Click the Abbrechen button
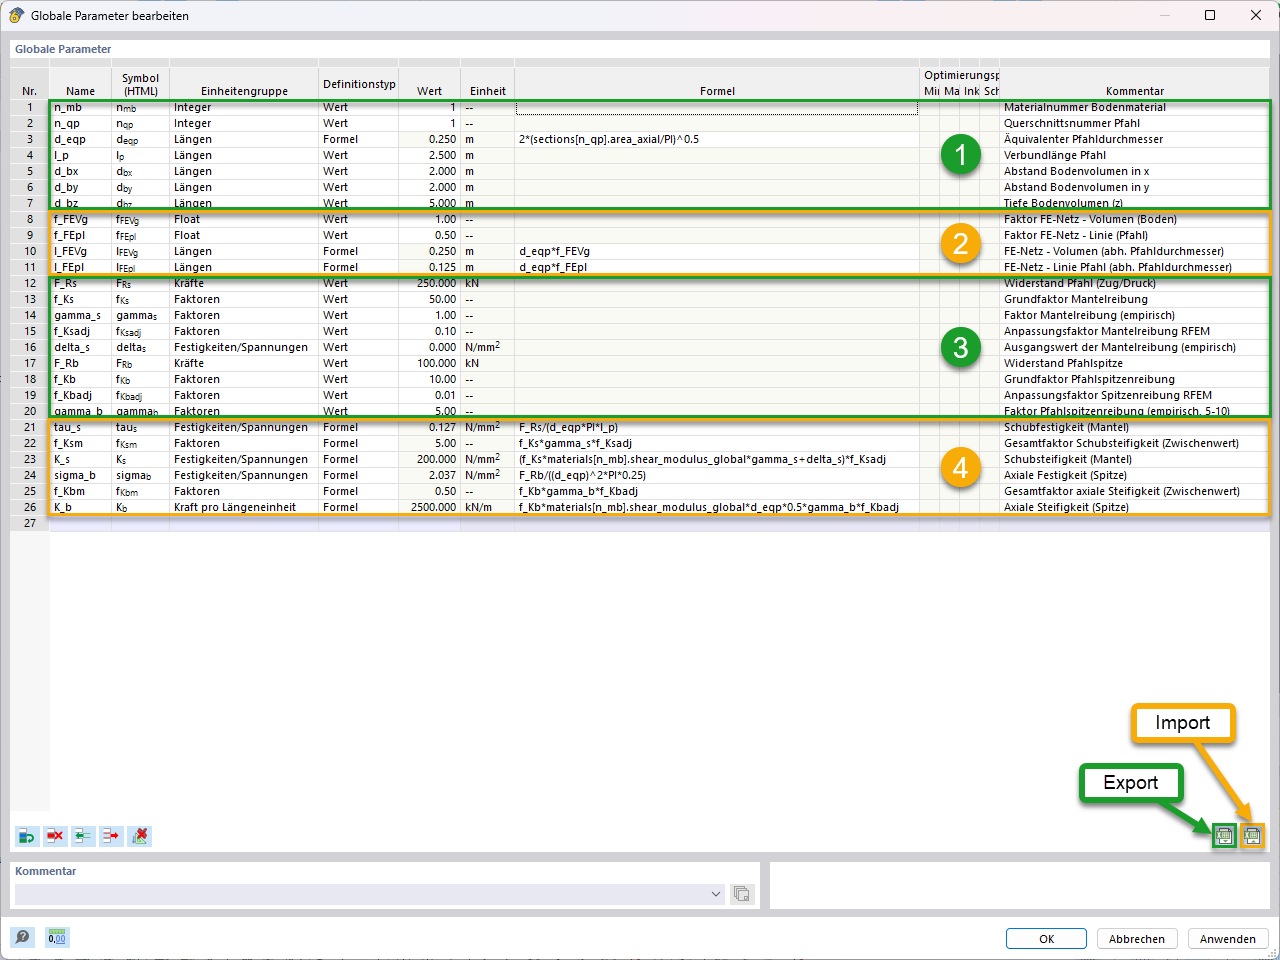Image resolution: width=1280 pixels, height=960 pixels. coord(1137,939)
